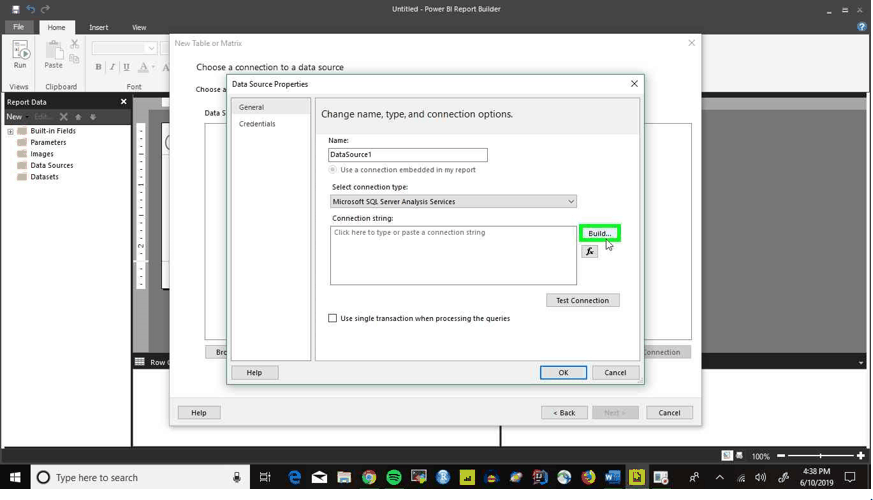Click the Copy icon in Clipboard group
The height and width of the screenshot is (500, 873).
pos(74,58)
